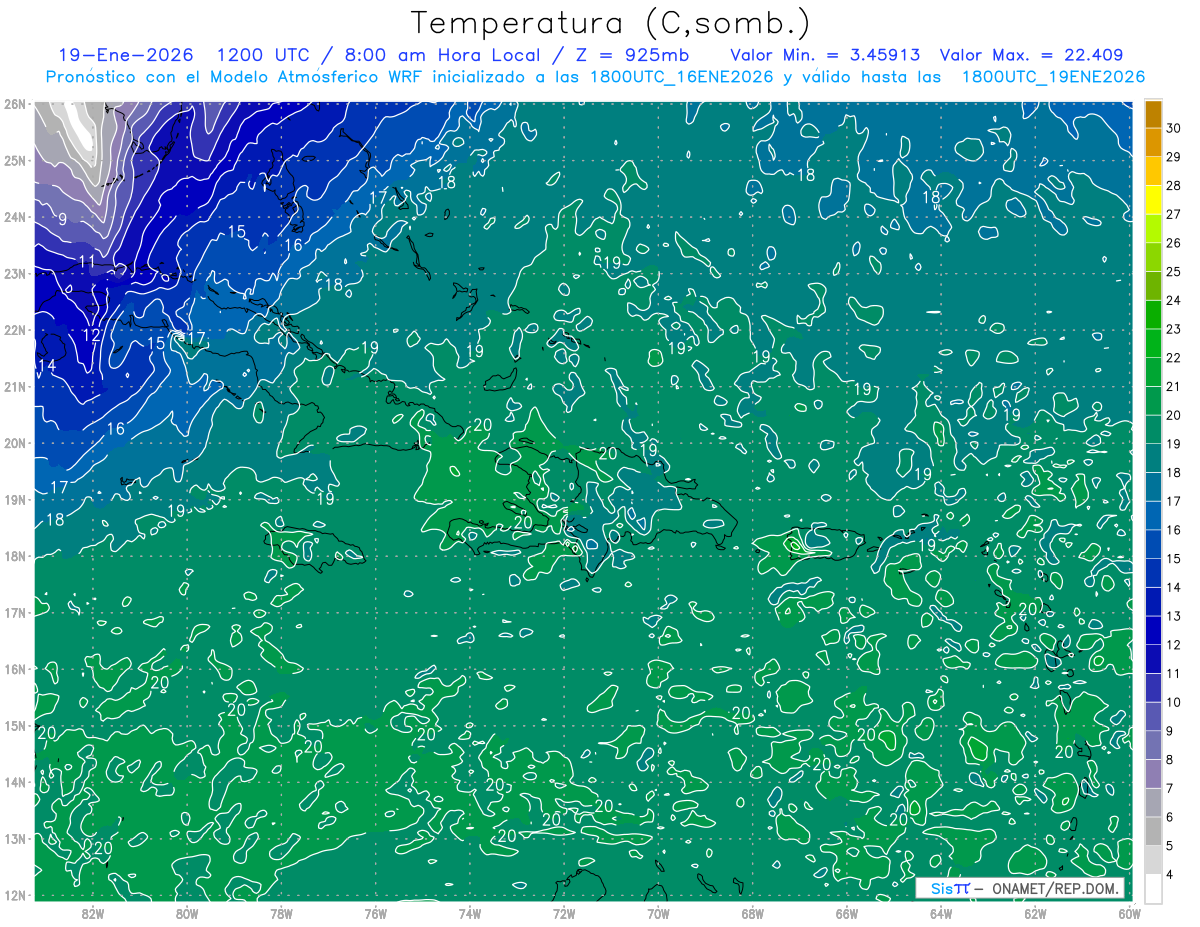This screenshot has height=927, width=1200.
Task: Click the "11" contour label near 23N
Action: (x=87, y=262)
